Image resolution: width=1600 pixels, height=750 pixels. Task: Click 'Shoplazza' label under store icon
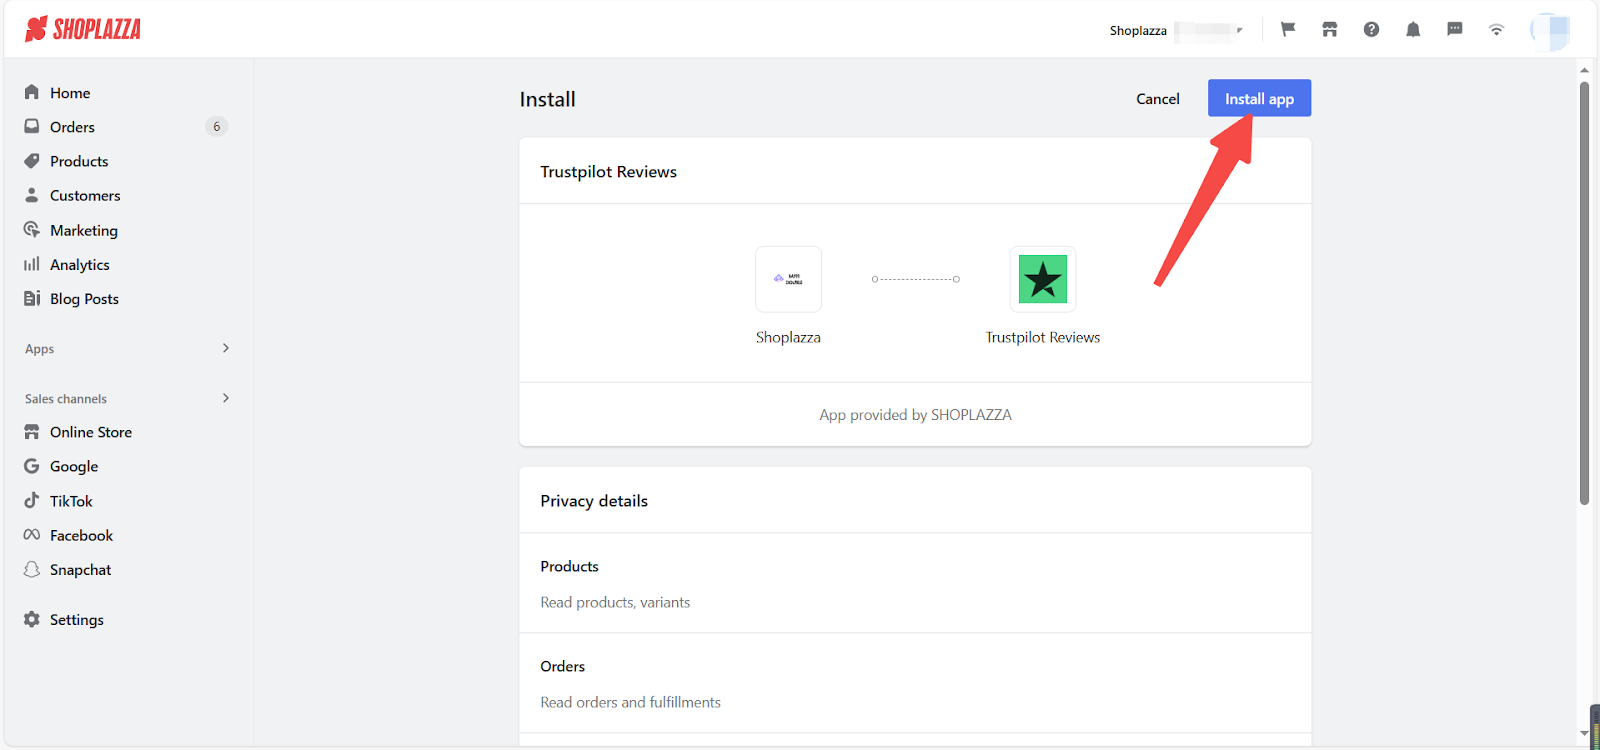click(x=788, y=338)
